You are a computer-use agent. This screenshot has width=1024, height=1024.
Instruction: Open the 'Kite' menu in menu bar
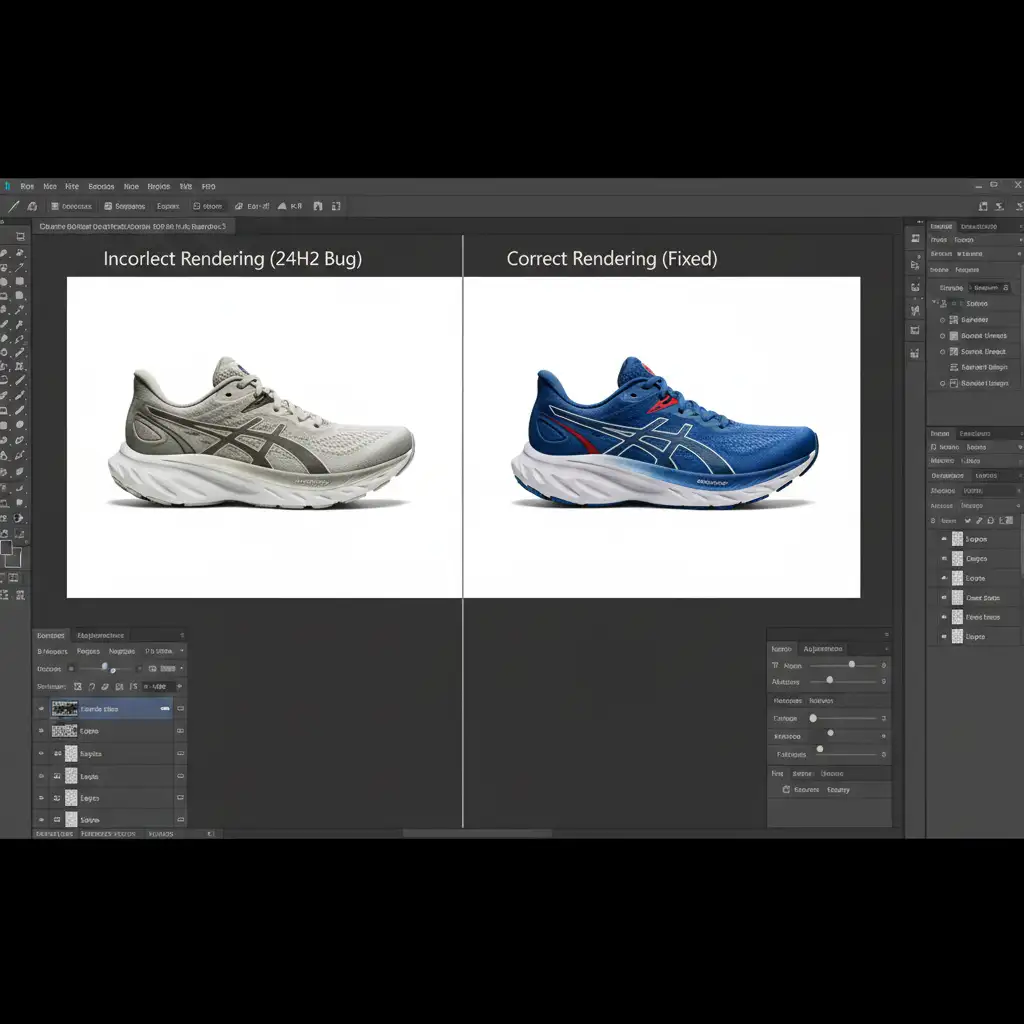pos(72,186)
